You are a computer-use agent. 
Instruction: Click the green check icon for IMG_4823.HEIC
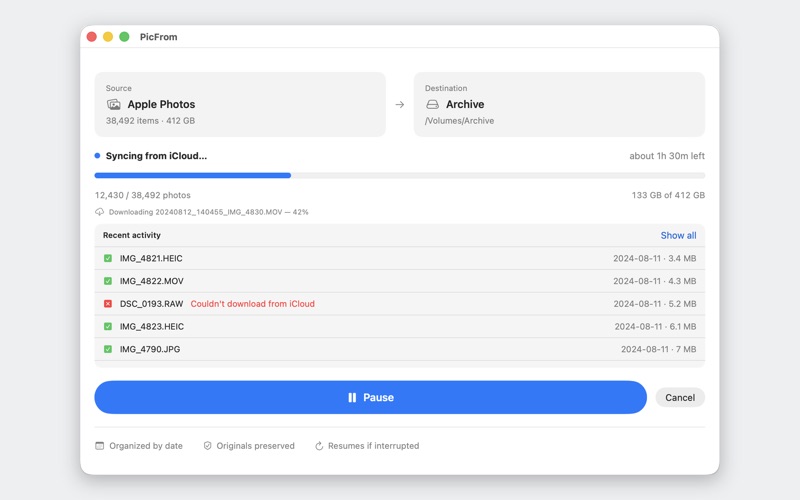tap(108, 327)
